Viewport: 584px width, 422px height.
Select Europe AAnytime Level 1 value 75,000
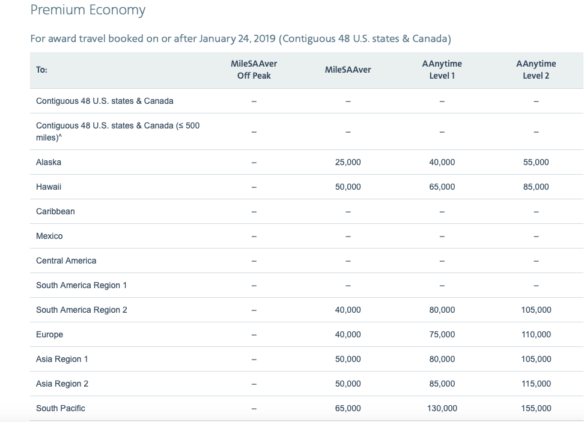pos(442,334)
